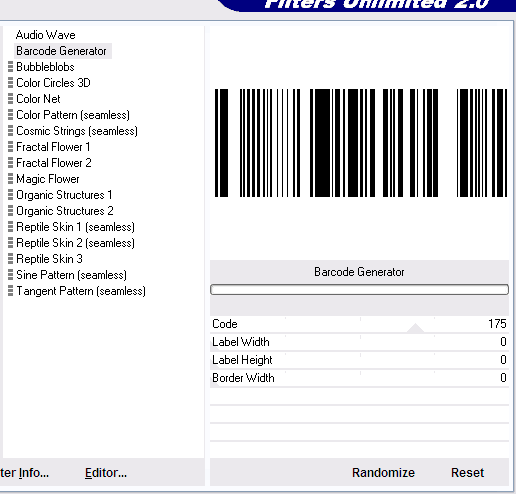Pick Reptile Skin 1 (seamless) filter

[x=76, y=227]
